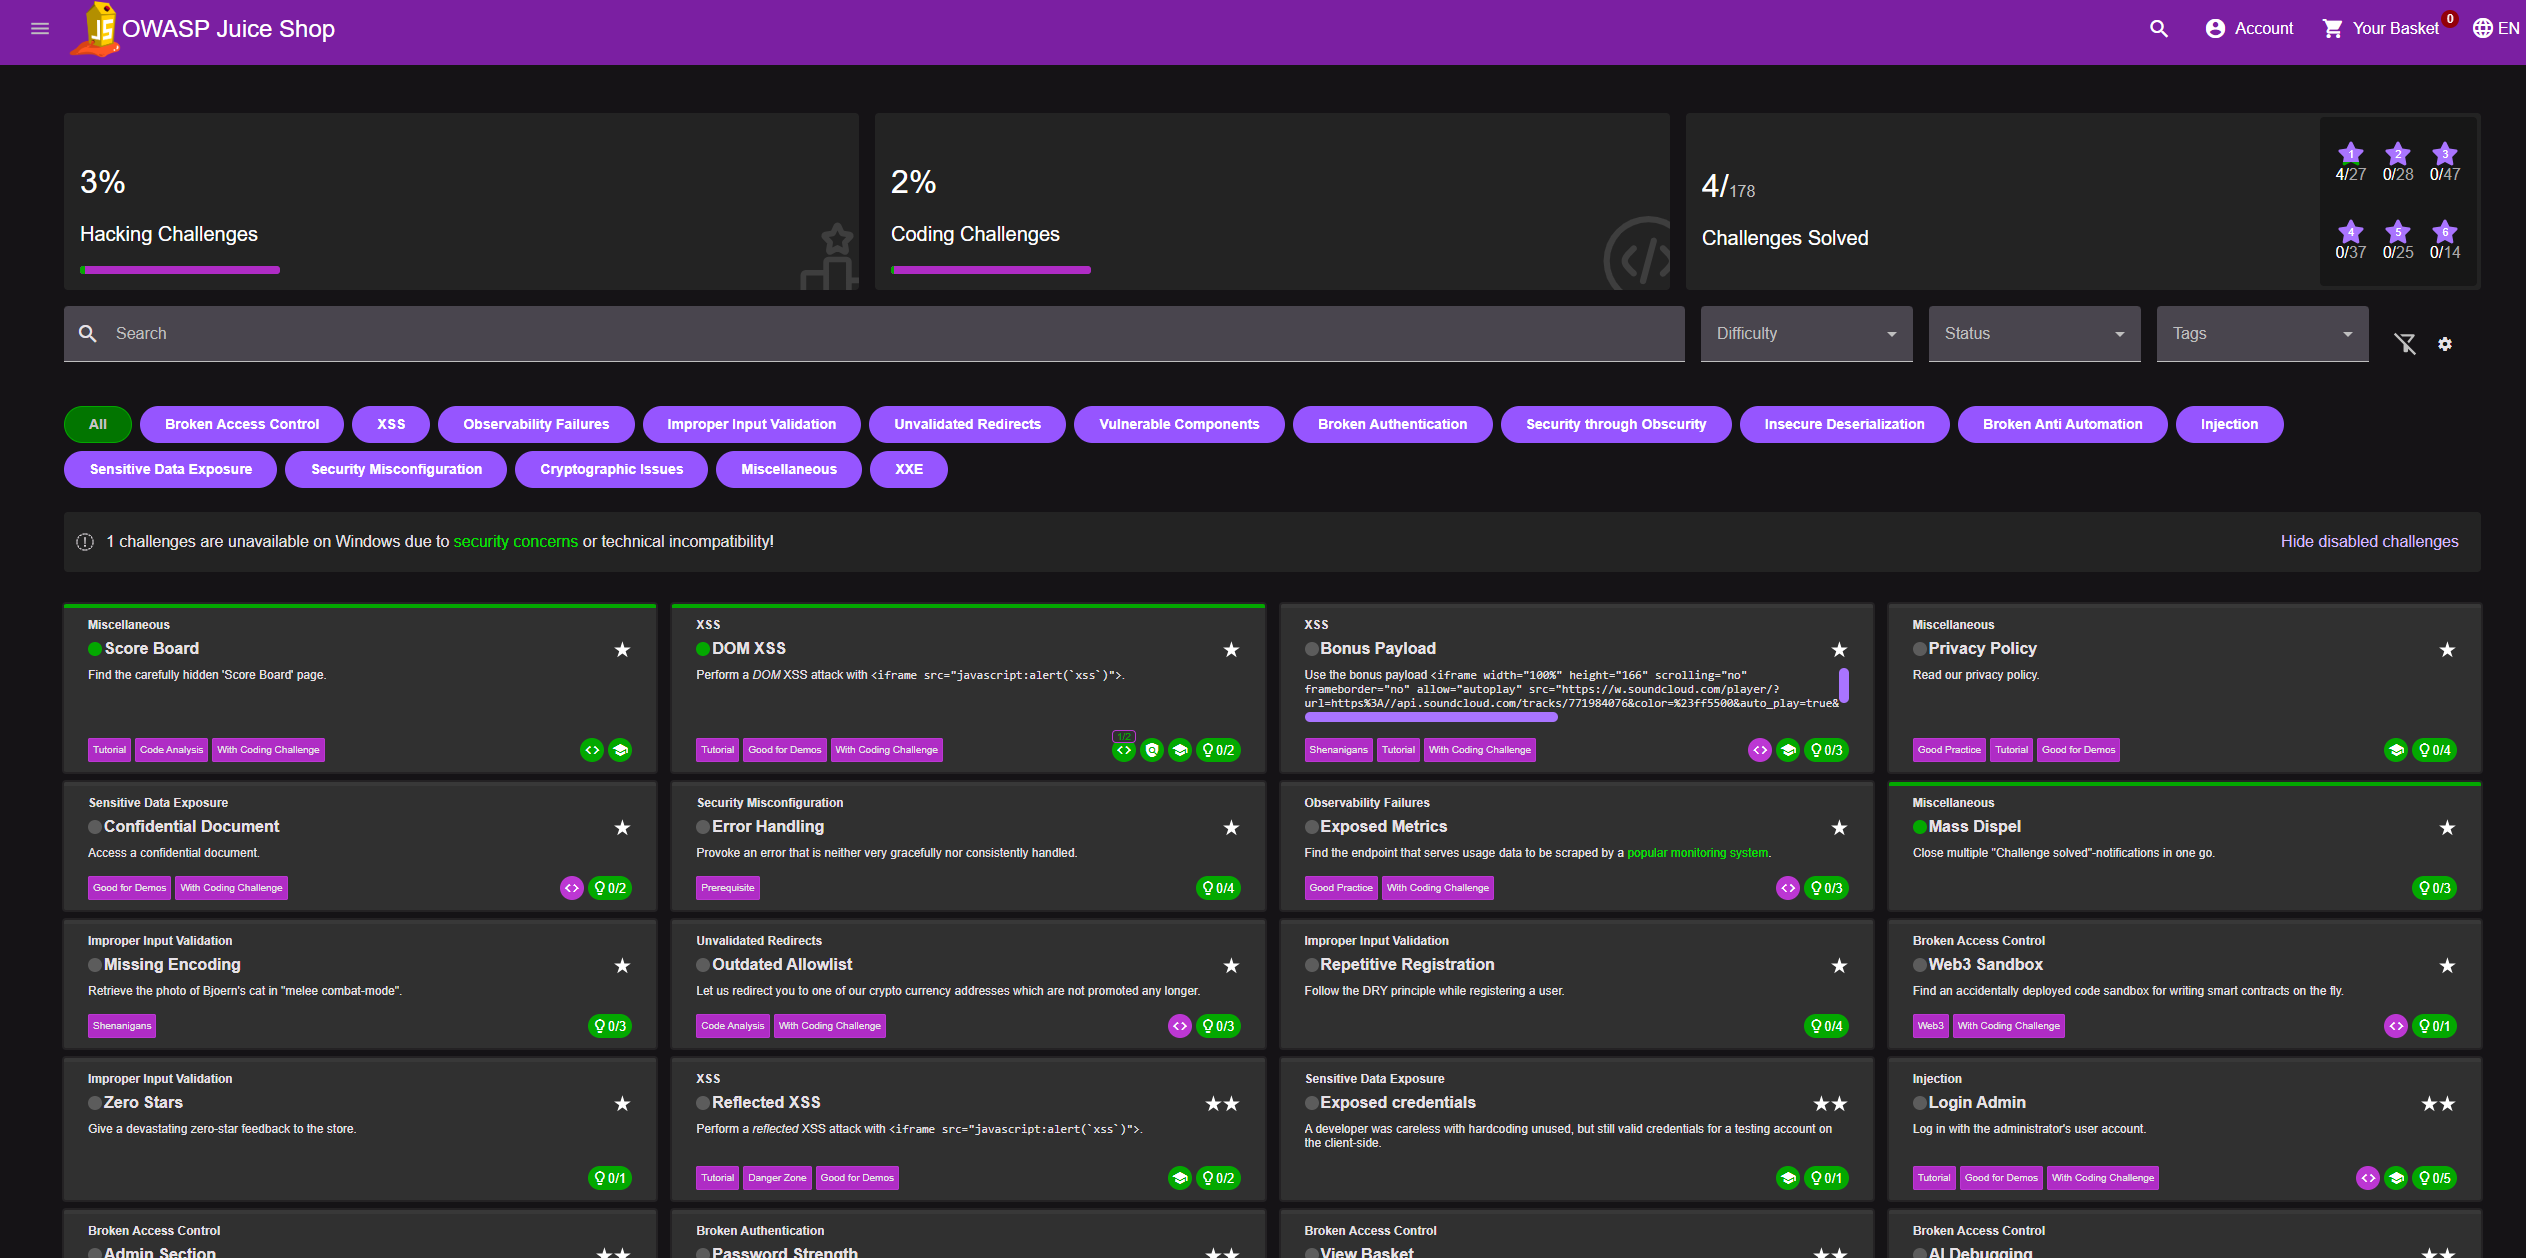The image size is (2526, 1258).
Task: Open the top bar search icon
Action: tap(2159, 29)
